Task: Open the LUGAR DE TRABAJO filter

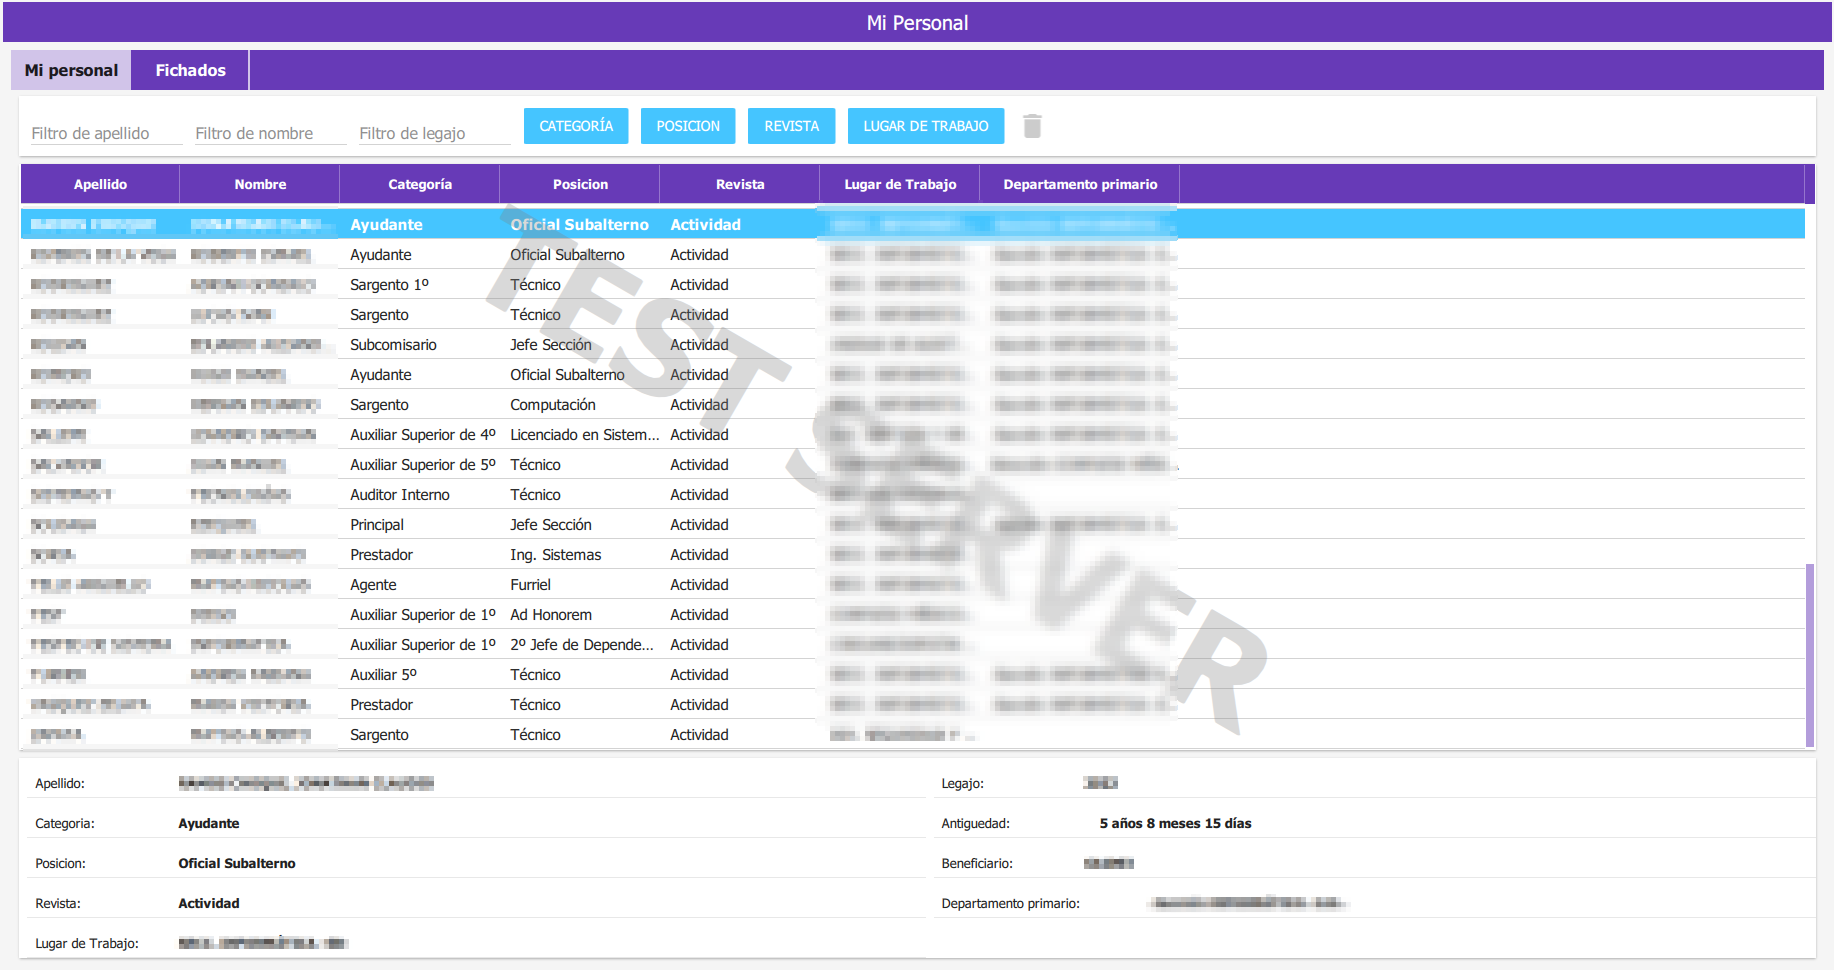Action: [925, 126]
